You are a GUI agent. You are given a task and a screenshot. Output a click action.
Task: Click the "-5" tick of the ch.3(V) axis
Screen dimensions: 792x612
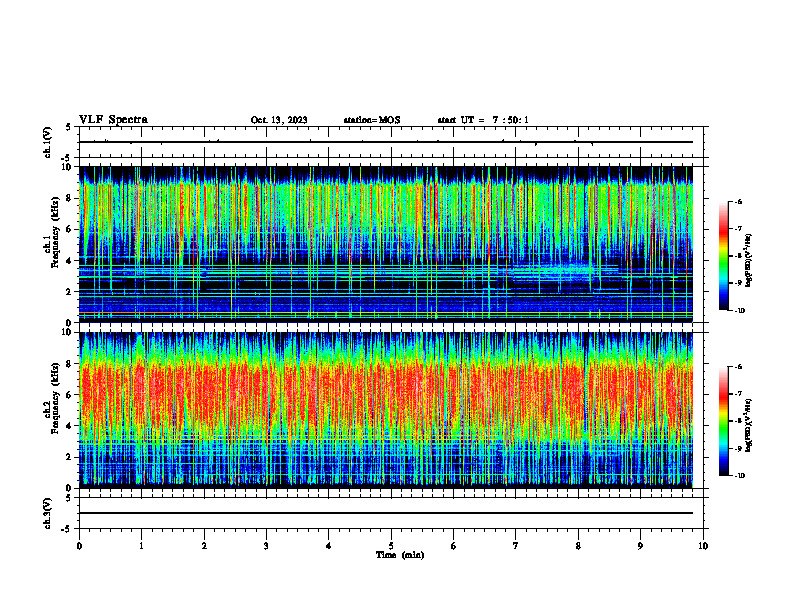pos(67,529)
